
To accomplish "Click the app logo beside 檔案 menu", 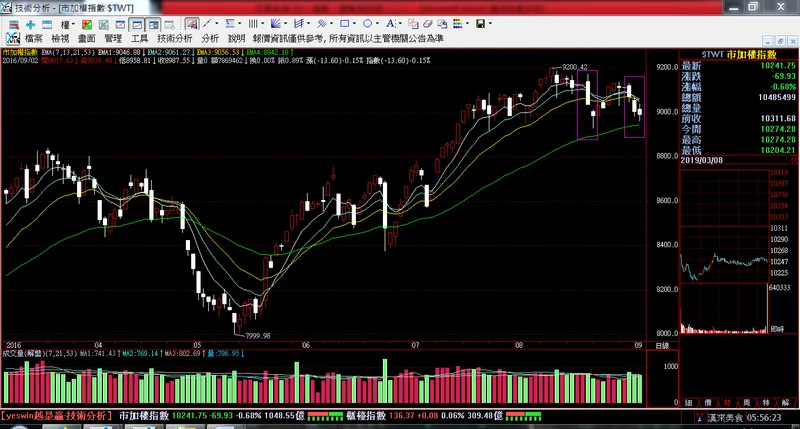I will 12,38.
